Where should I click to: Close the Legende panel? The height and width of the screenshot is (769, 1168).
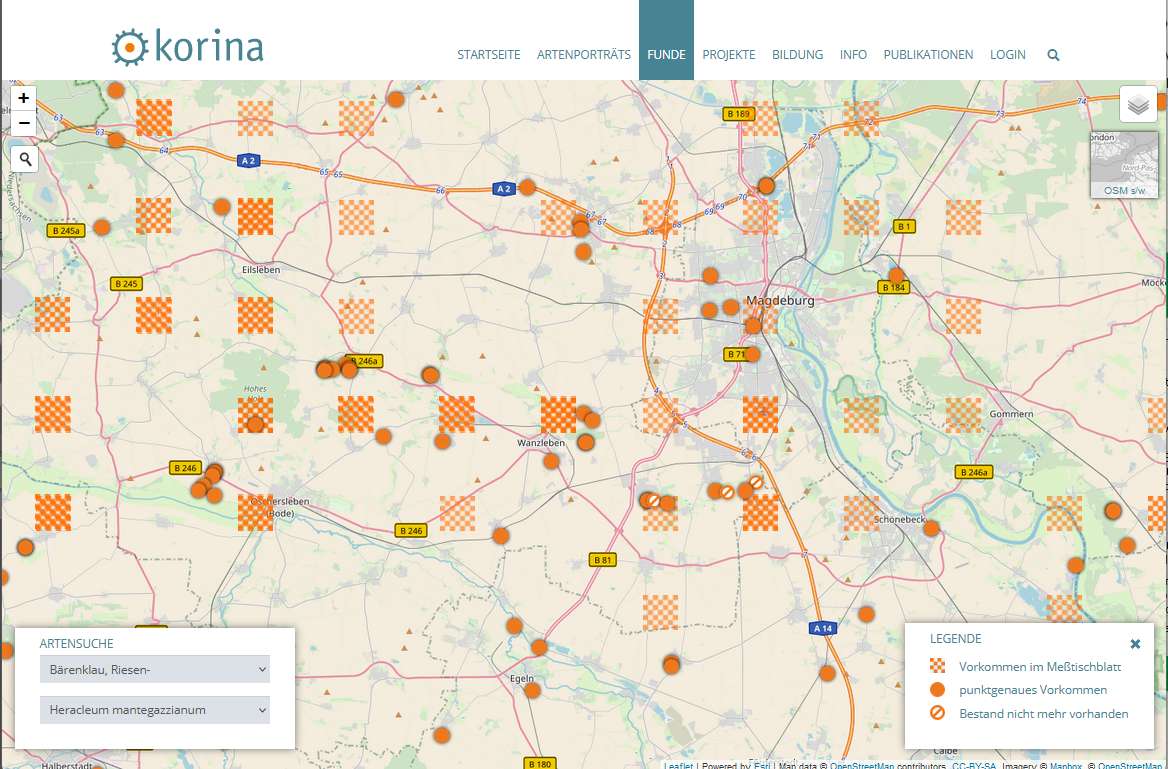[x=1135, y=644]
